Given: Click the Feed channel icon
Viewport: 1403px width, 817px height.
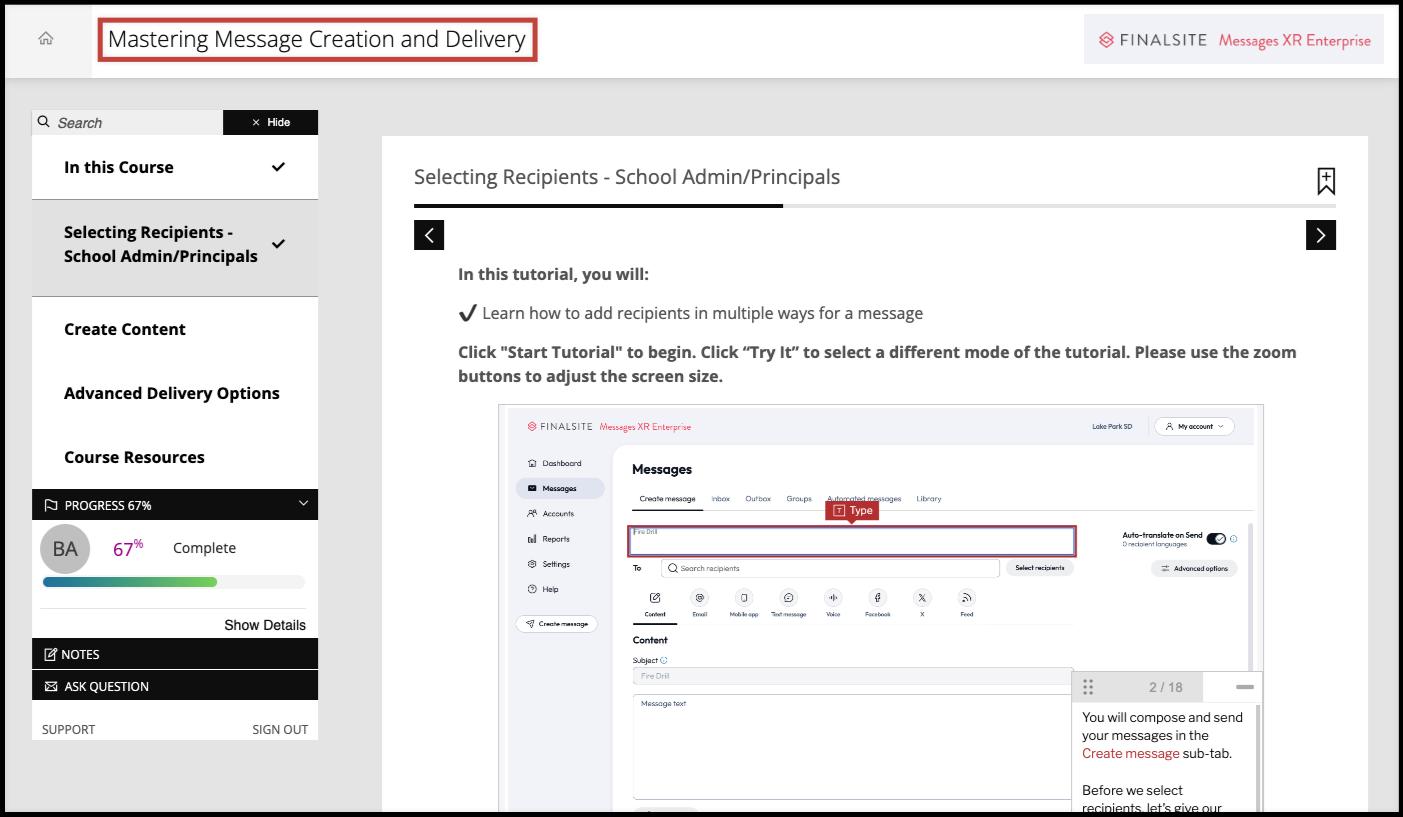Looking at the screenshot, I should (x=966, y=598).
